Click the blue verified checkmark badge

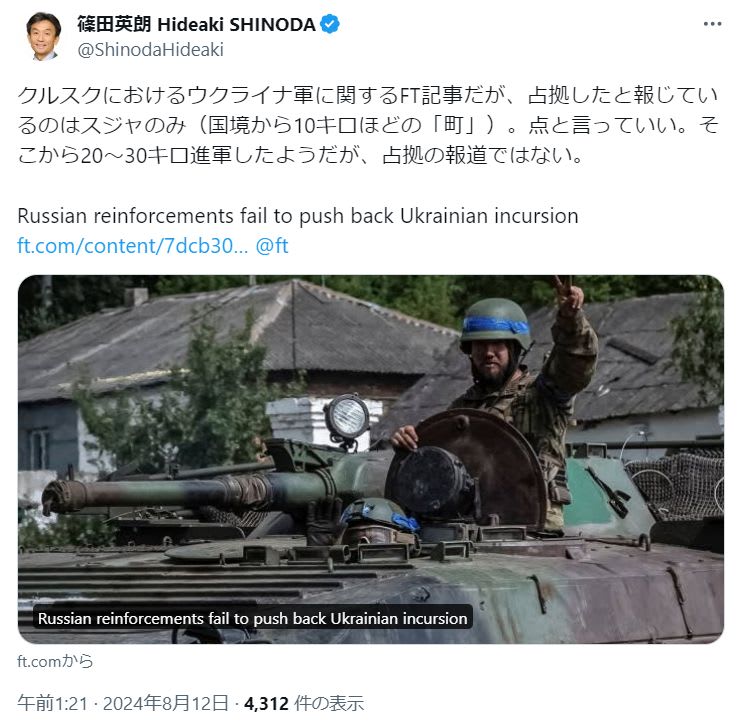pos(330,24)
